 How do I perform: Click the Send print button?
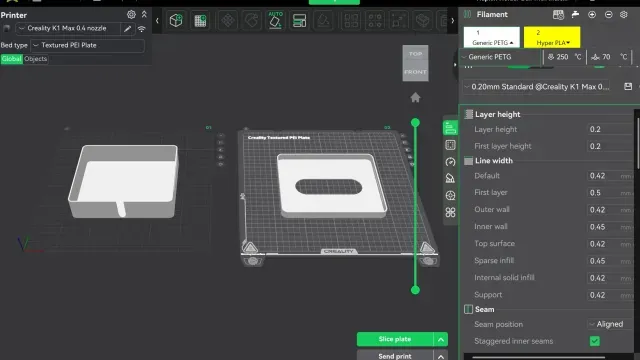tap(395, 356)
